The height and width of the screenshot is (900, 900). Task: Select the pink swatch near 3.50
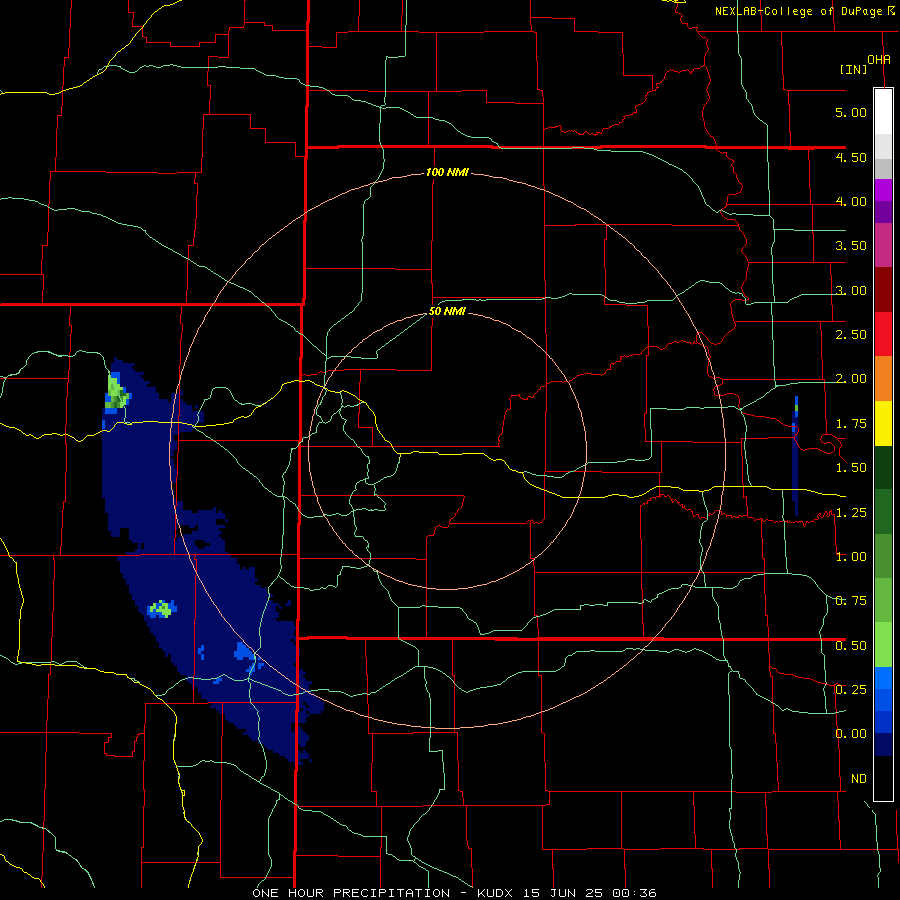[883, 246]
